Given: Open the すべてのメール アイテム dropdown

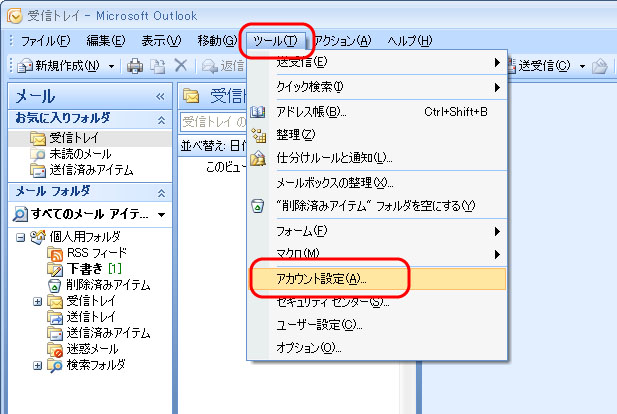Looking at the screenshot, I should [162, 215].
